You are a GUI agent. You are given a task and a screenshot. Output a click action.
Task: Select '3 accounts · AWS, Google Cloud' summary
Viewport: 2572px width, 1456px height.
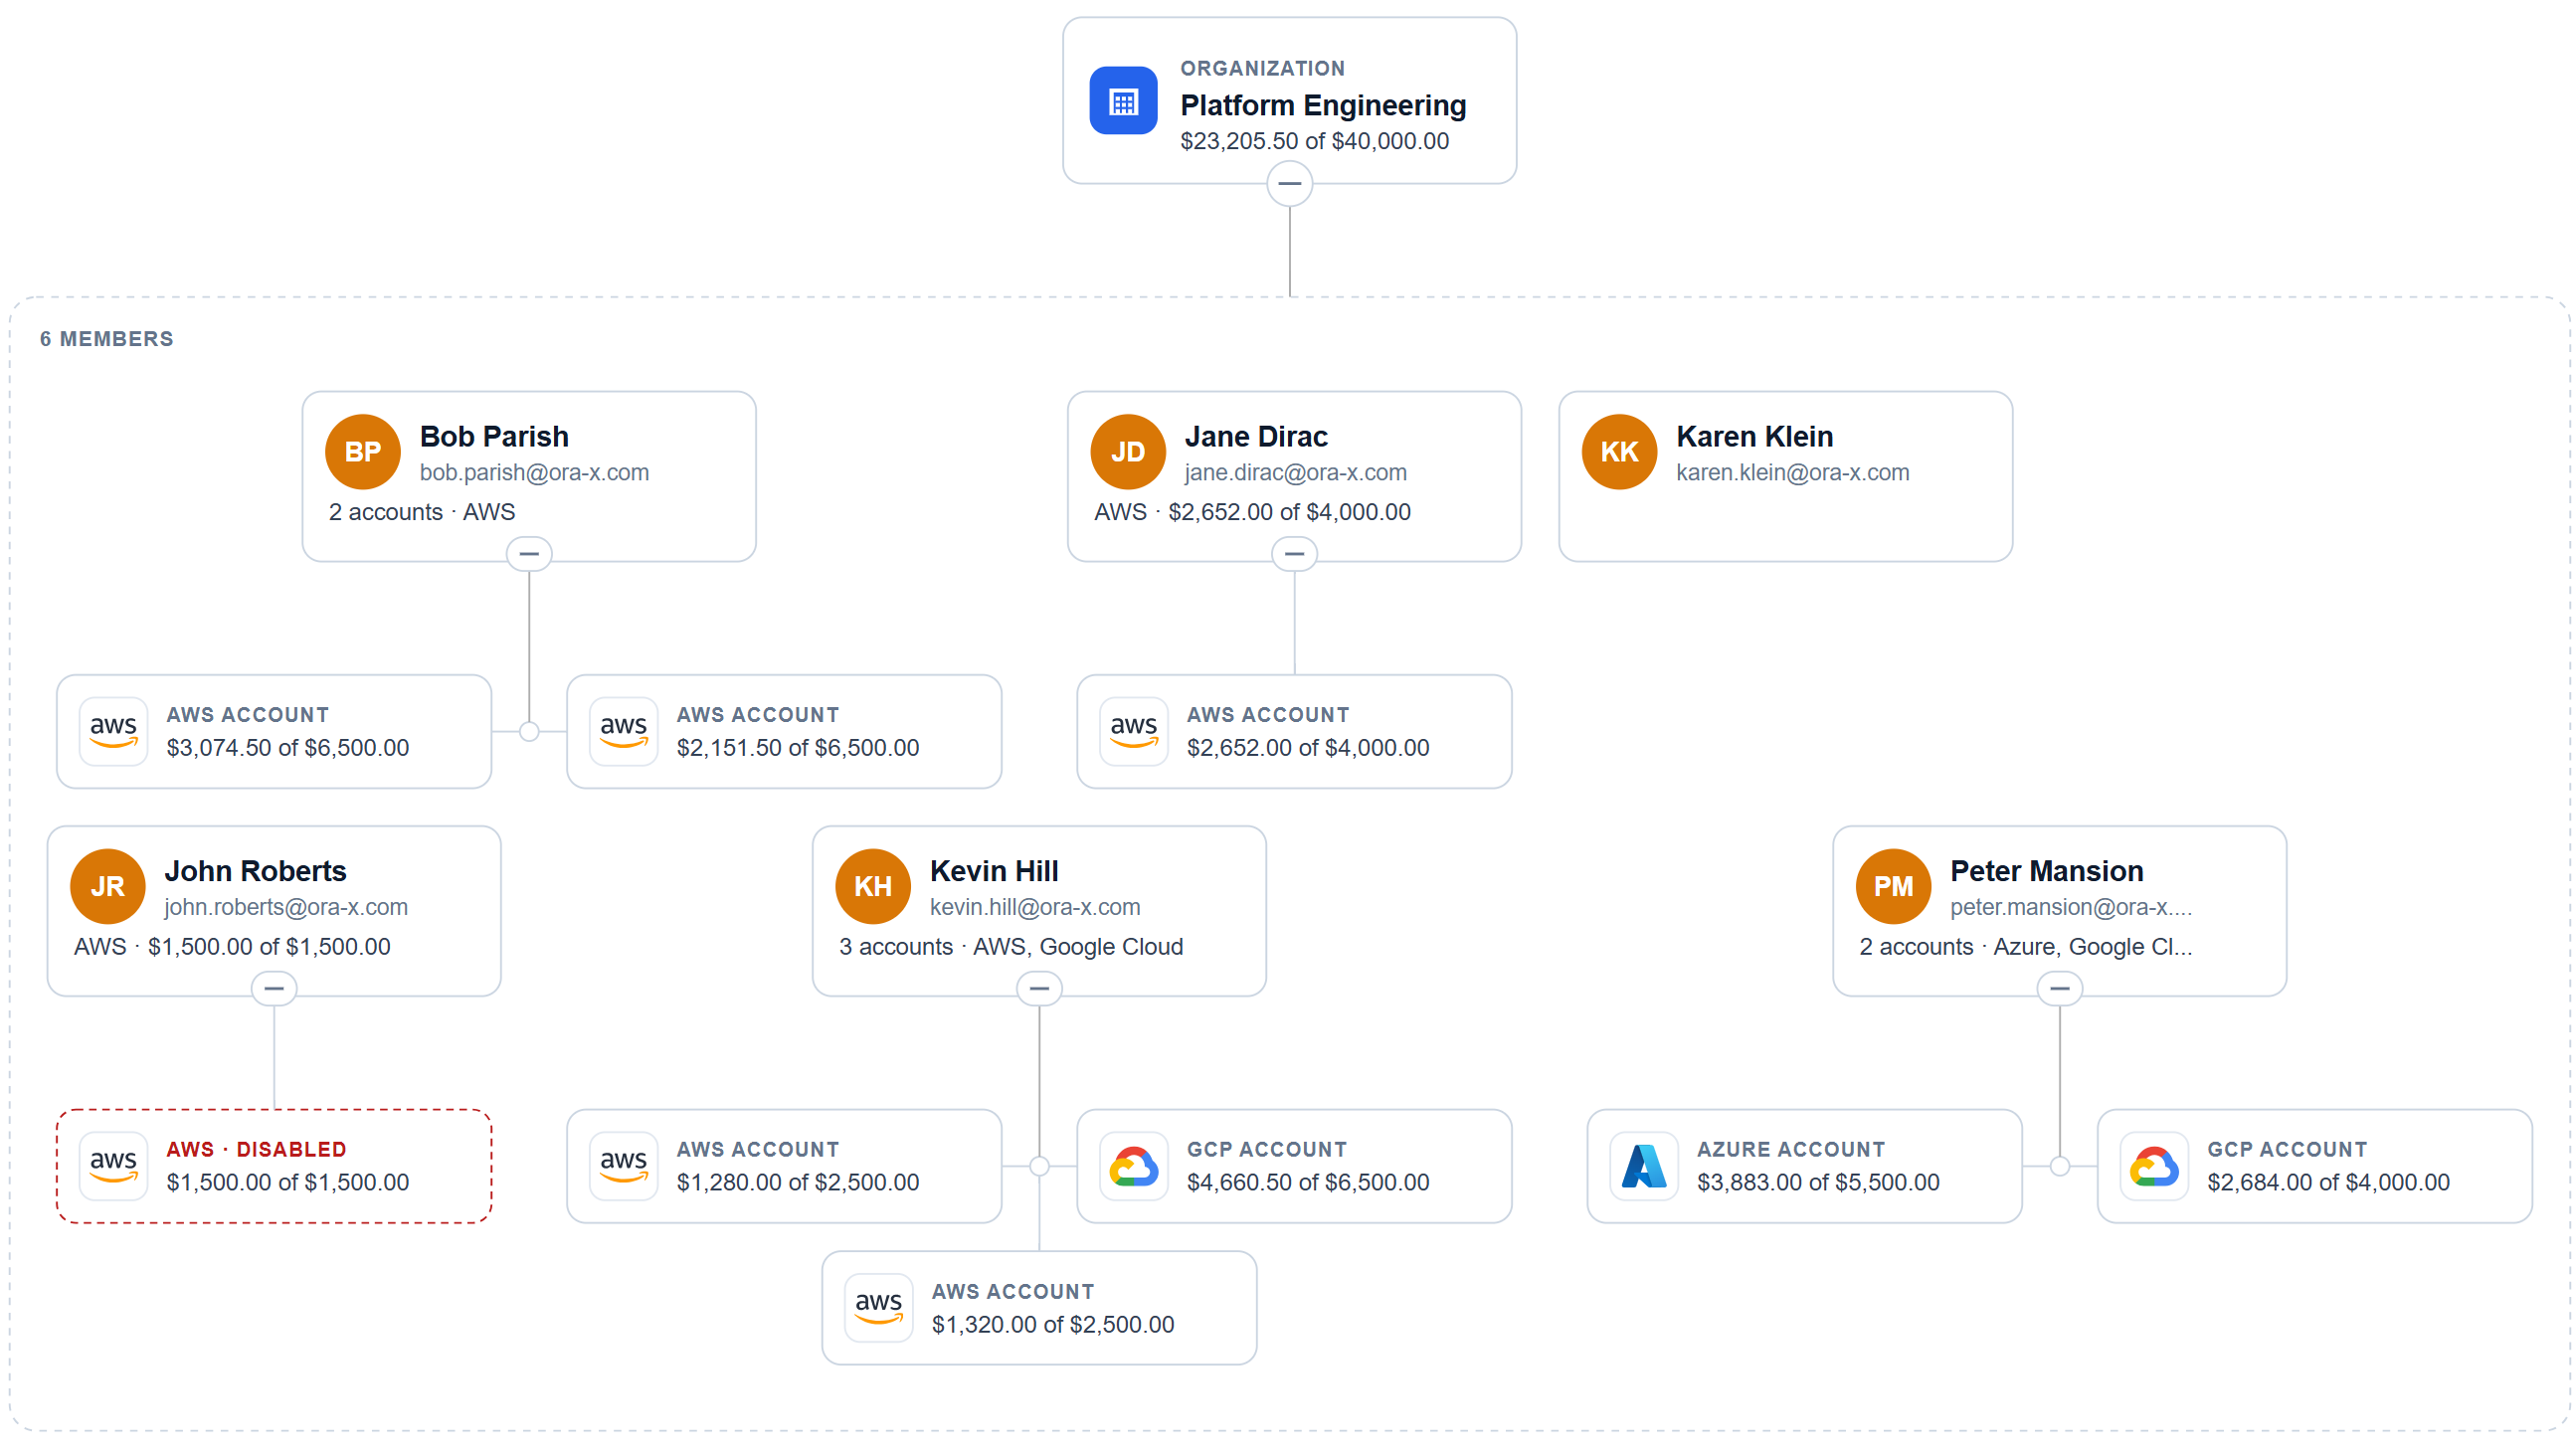1010,946
